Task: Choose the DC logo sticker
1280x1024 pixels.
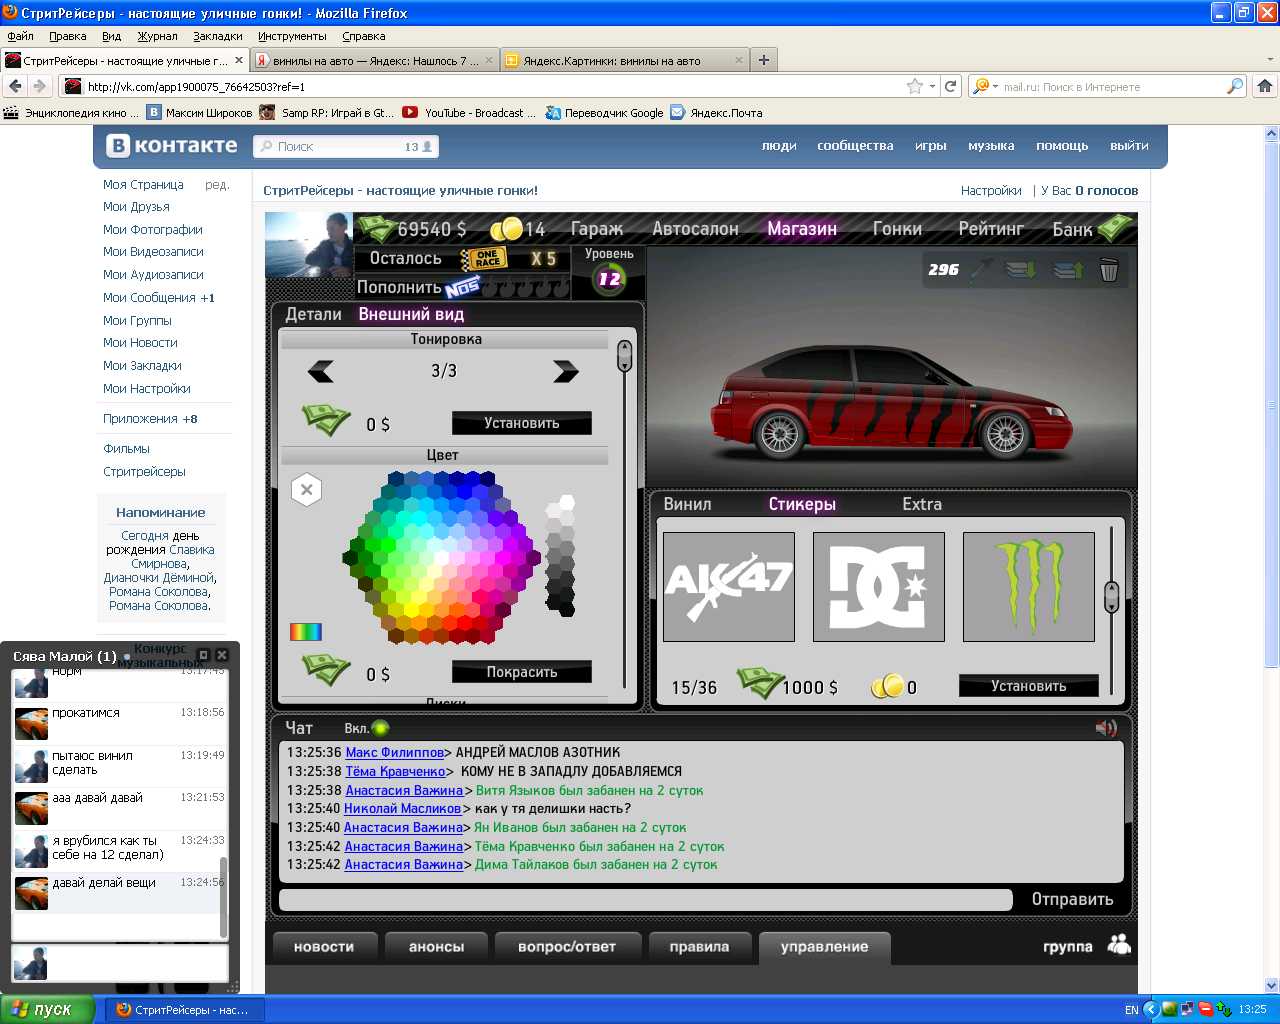Action: pos(879,587)
